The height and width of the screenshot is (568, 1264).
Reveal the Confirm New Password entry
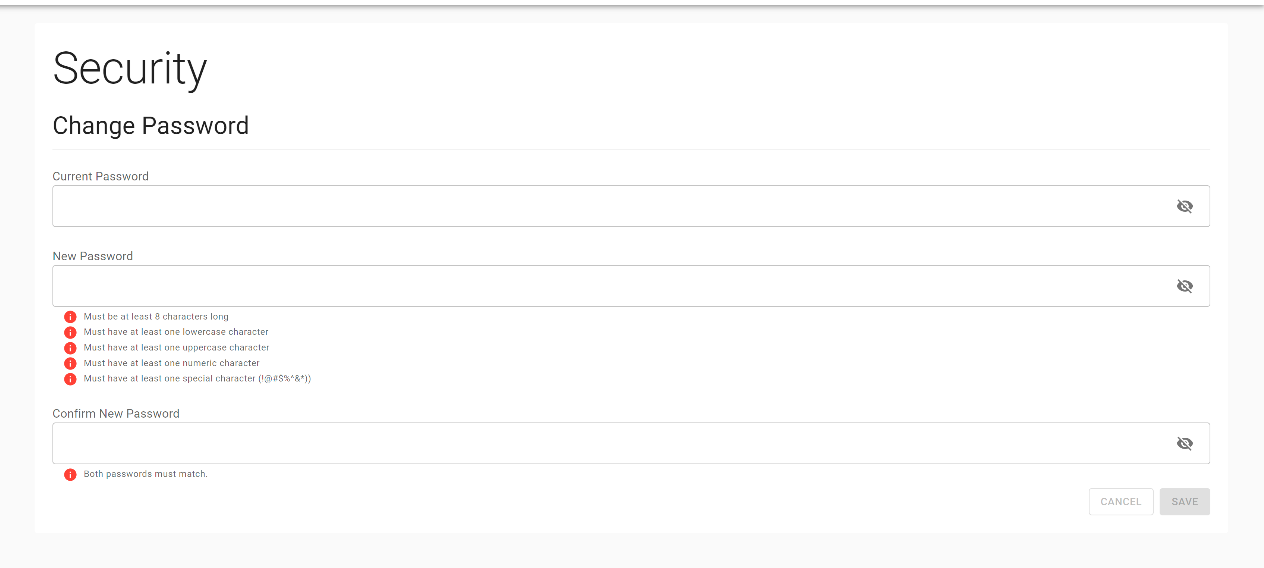(x=1184, y=443)
